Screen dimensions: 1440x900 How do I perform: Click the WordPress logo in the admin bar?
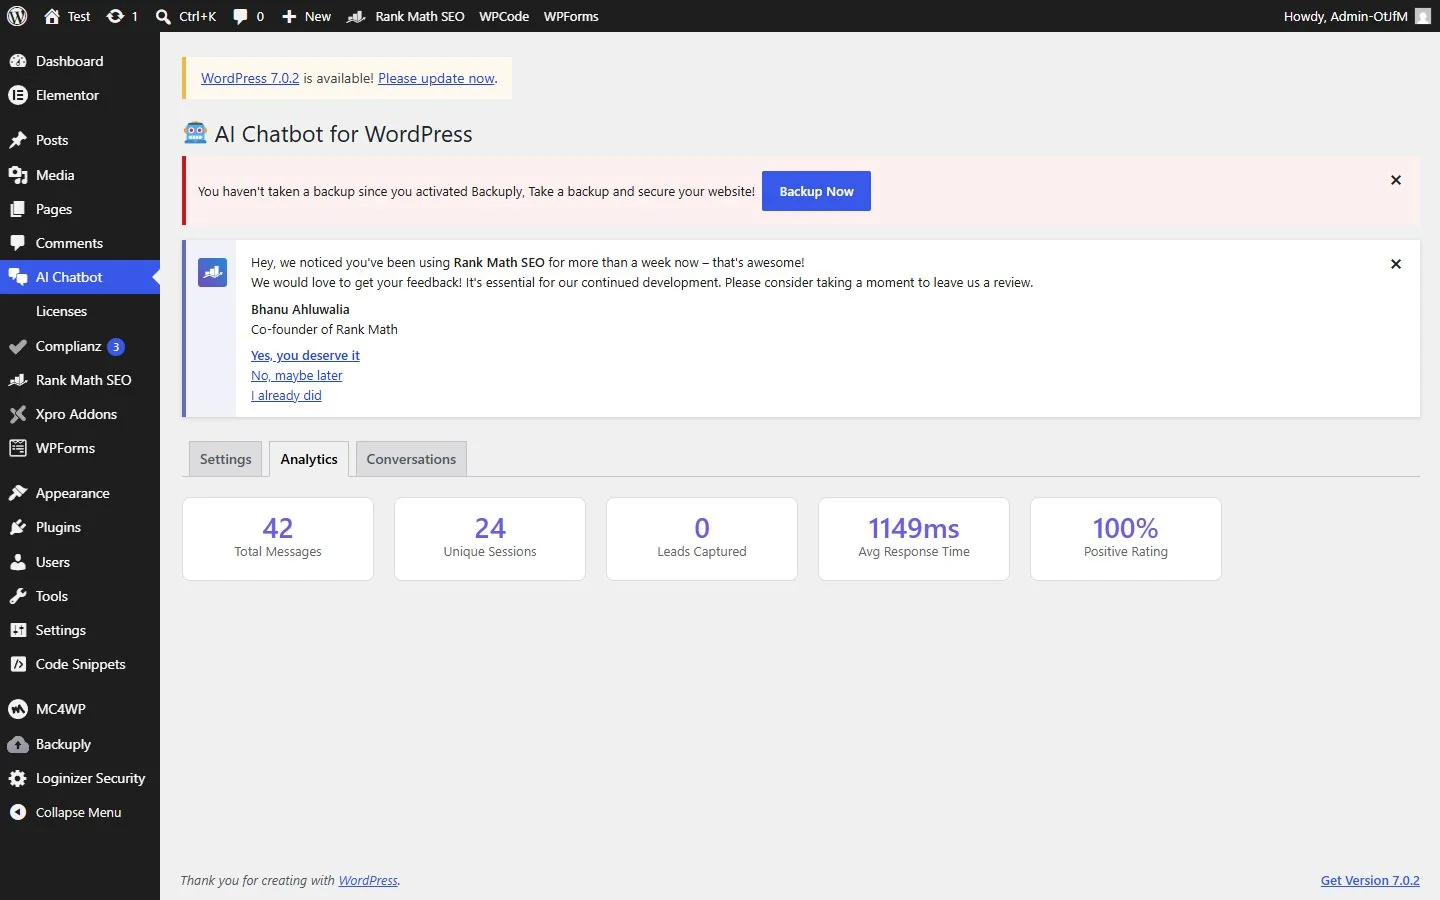coord(17,16)
